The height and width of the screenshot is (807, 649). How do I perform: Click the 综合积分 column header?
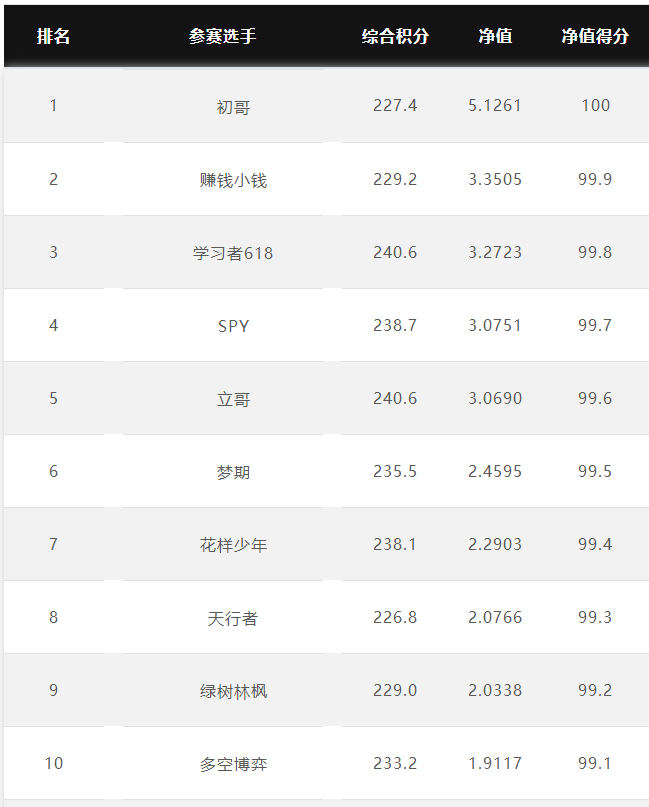[x=395, y=36]
